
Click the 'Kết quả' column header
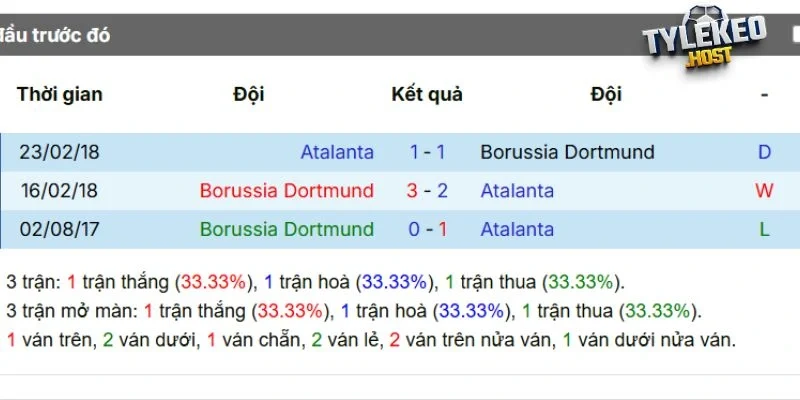click(x=427, y=95)
